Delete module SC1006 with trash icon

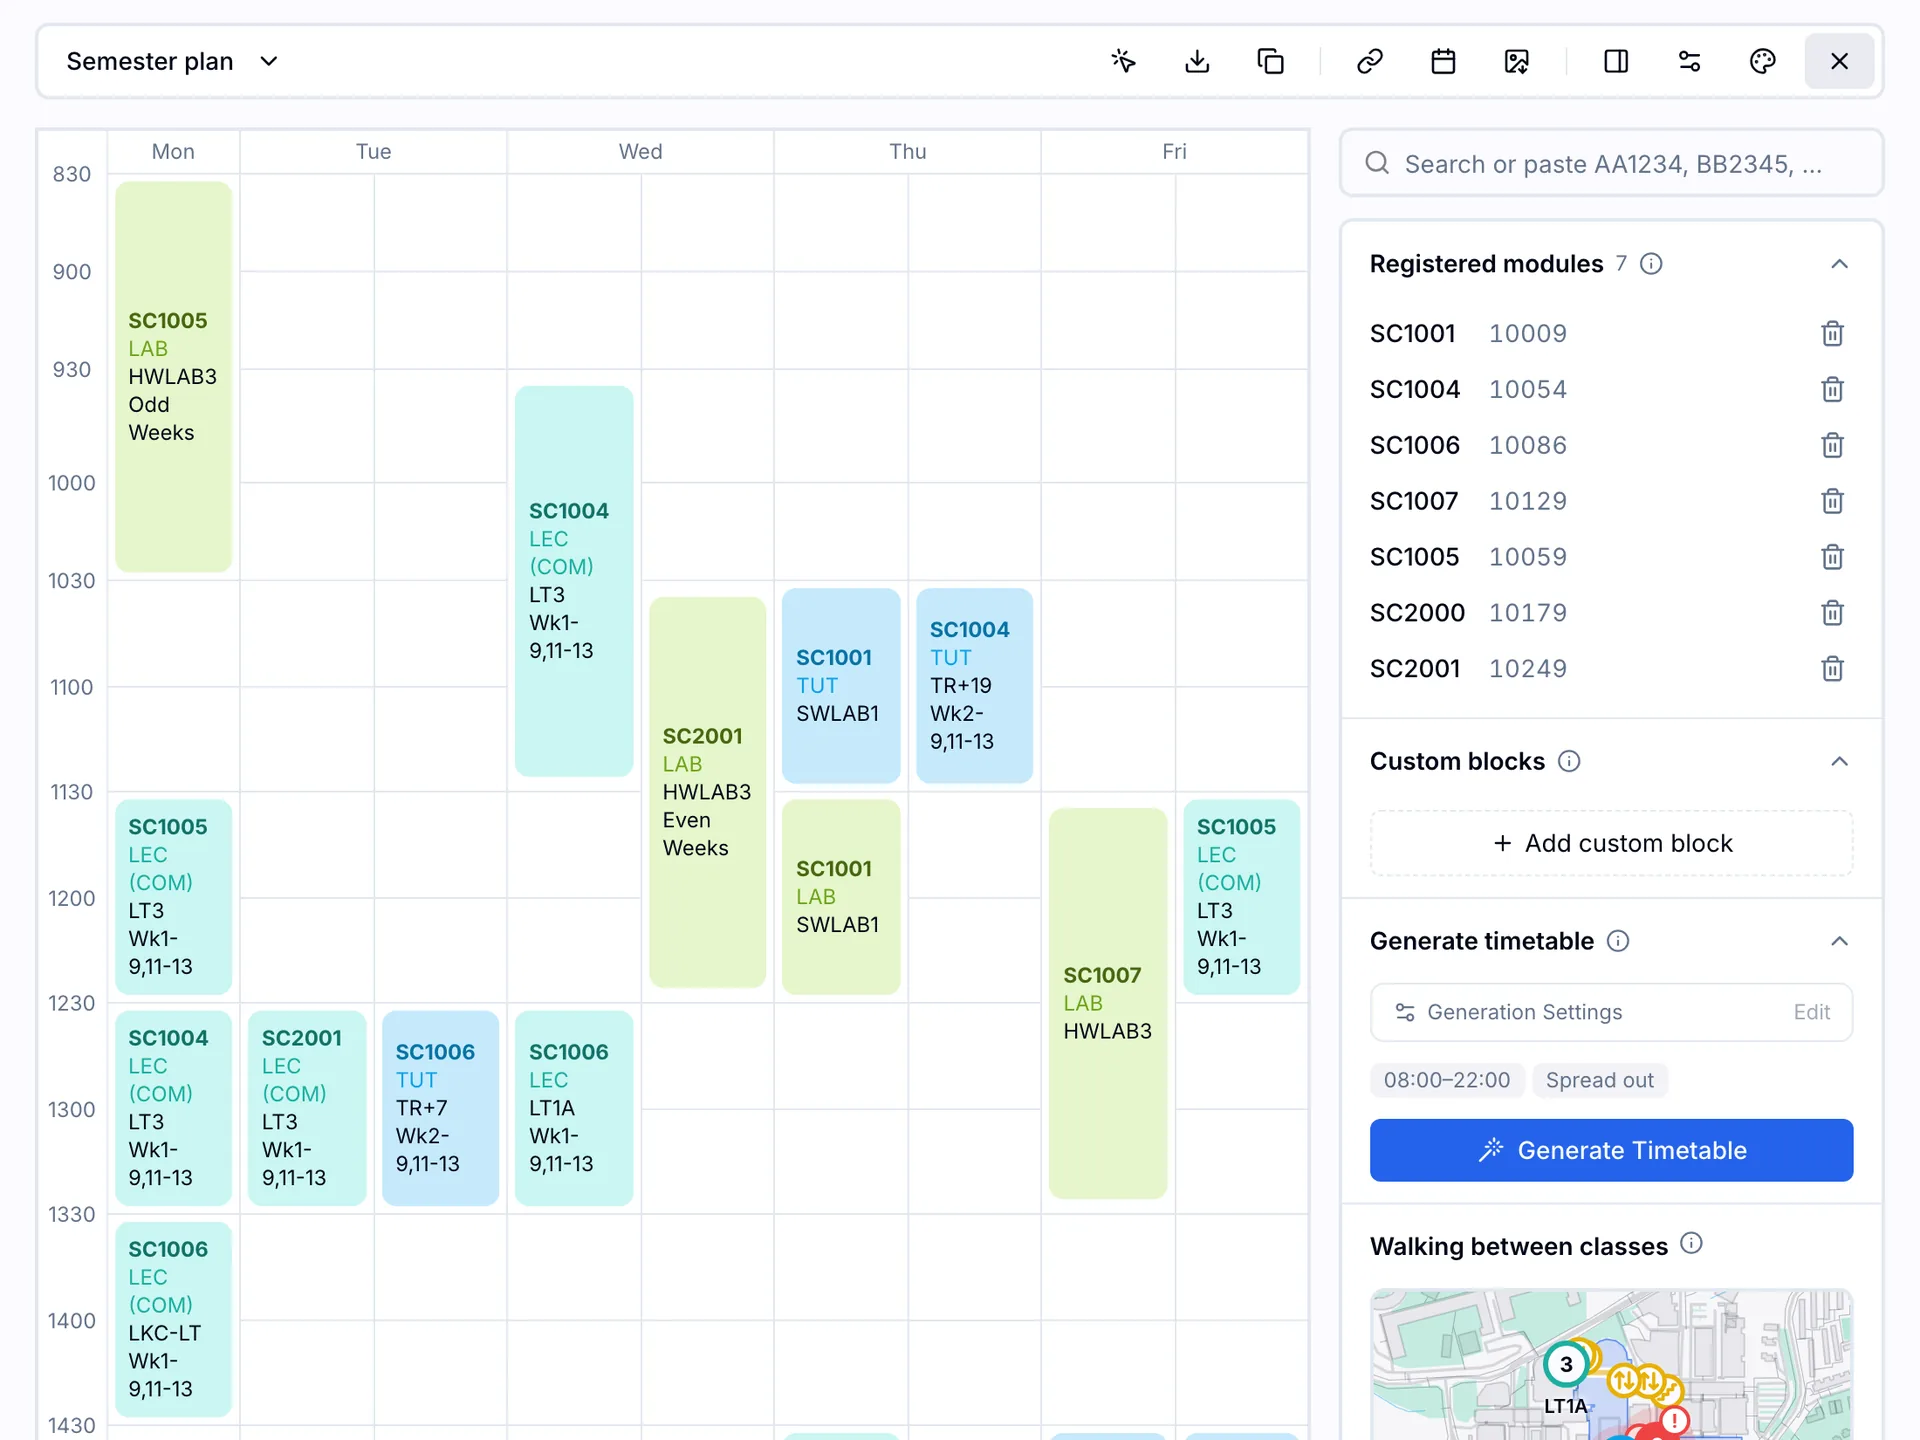(x=1832, y=445)
